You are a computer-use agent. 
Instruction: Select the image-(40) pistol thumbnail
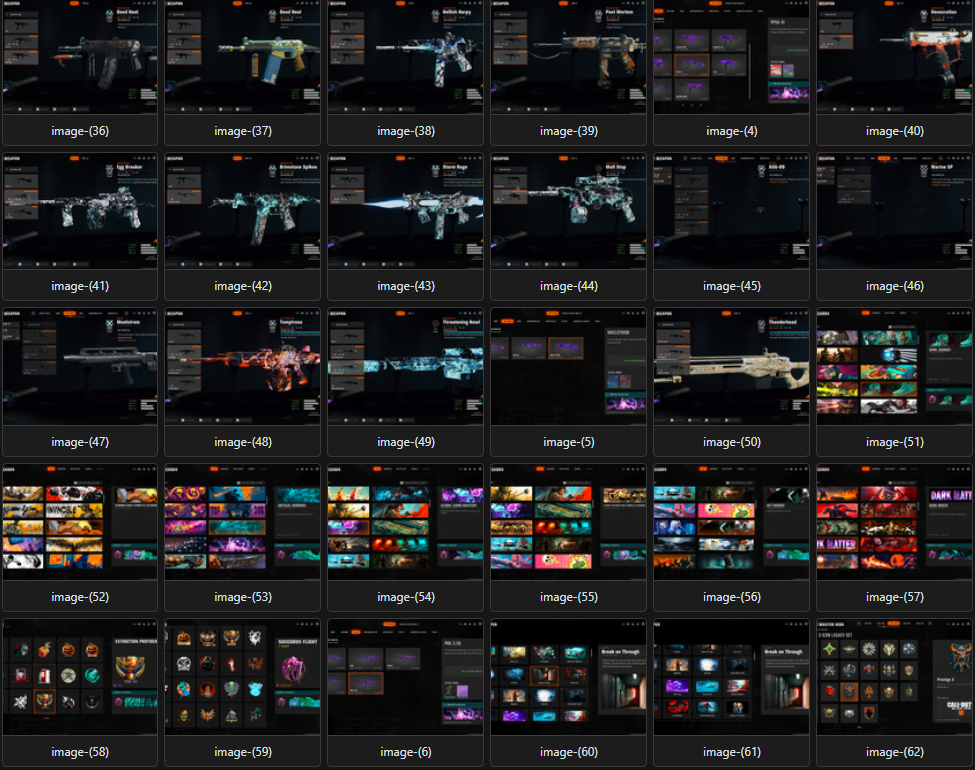coord(894,57)
